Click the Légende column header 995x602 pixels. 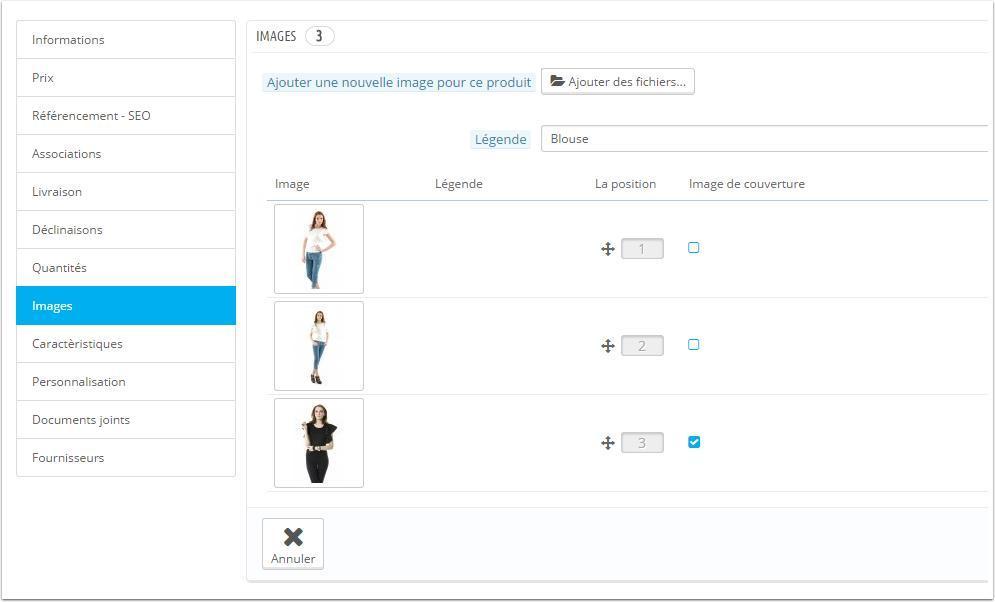coord(459,184)
